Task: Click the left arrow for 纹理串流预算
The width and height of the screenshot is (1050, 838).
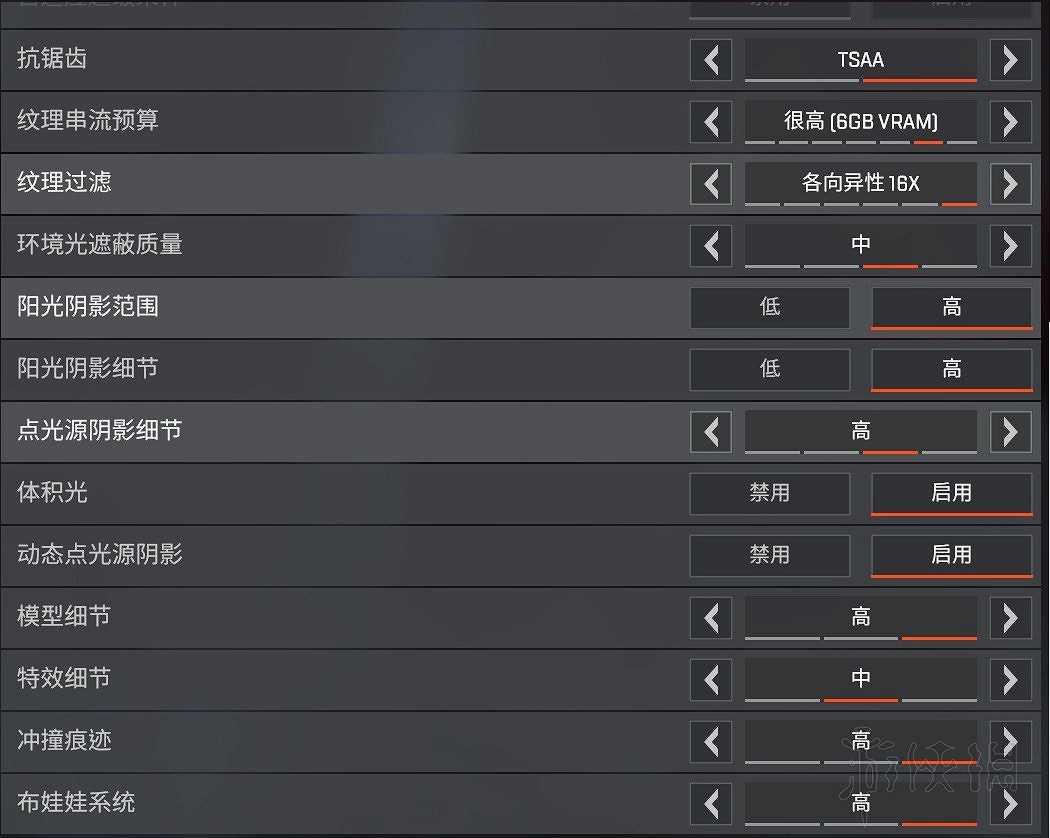Action: tap(711, 122)
